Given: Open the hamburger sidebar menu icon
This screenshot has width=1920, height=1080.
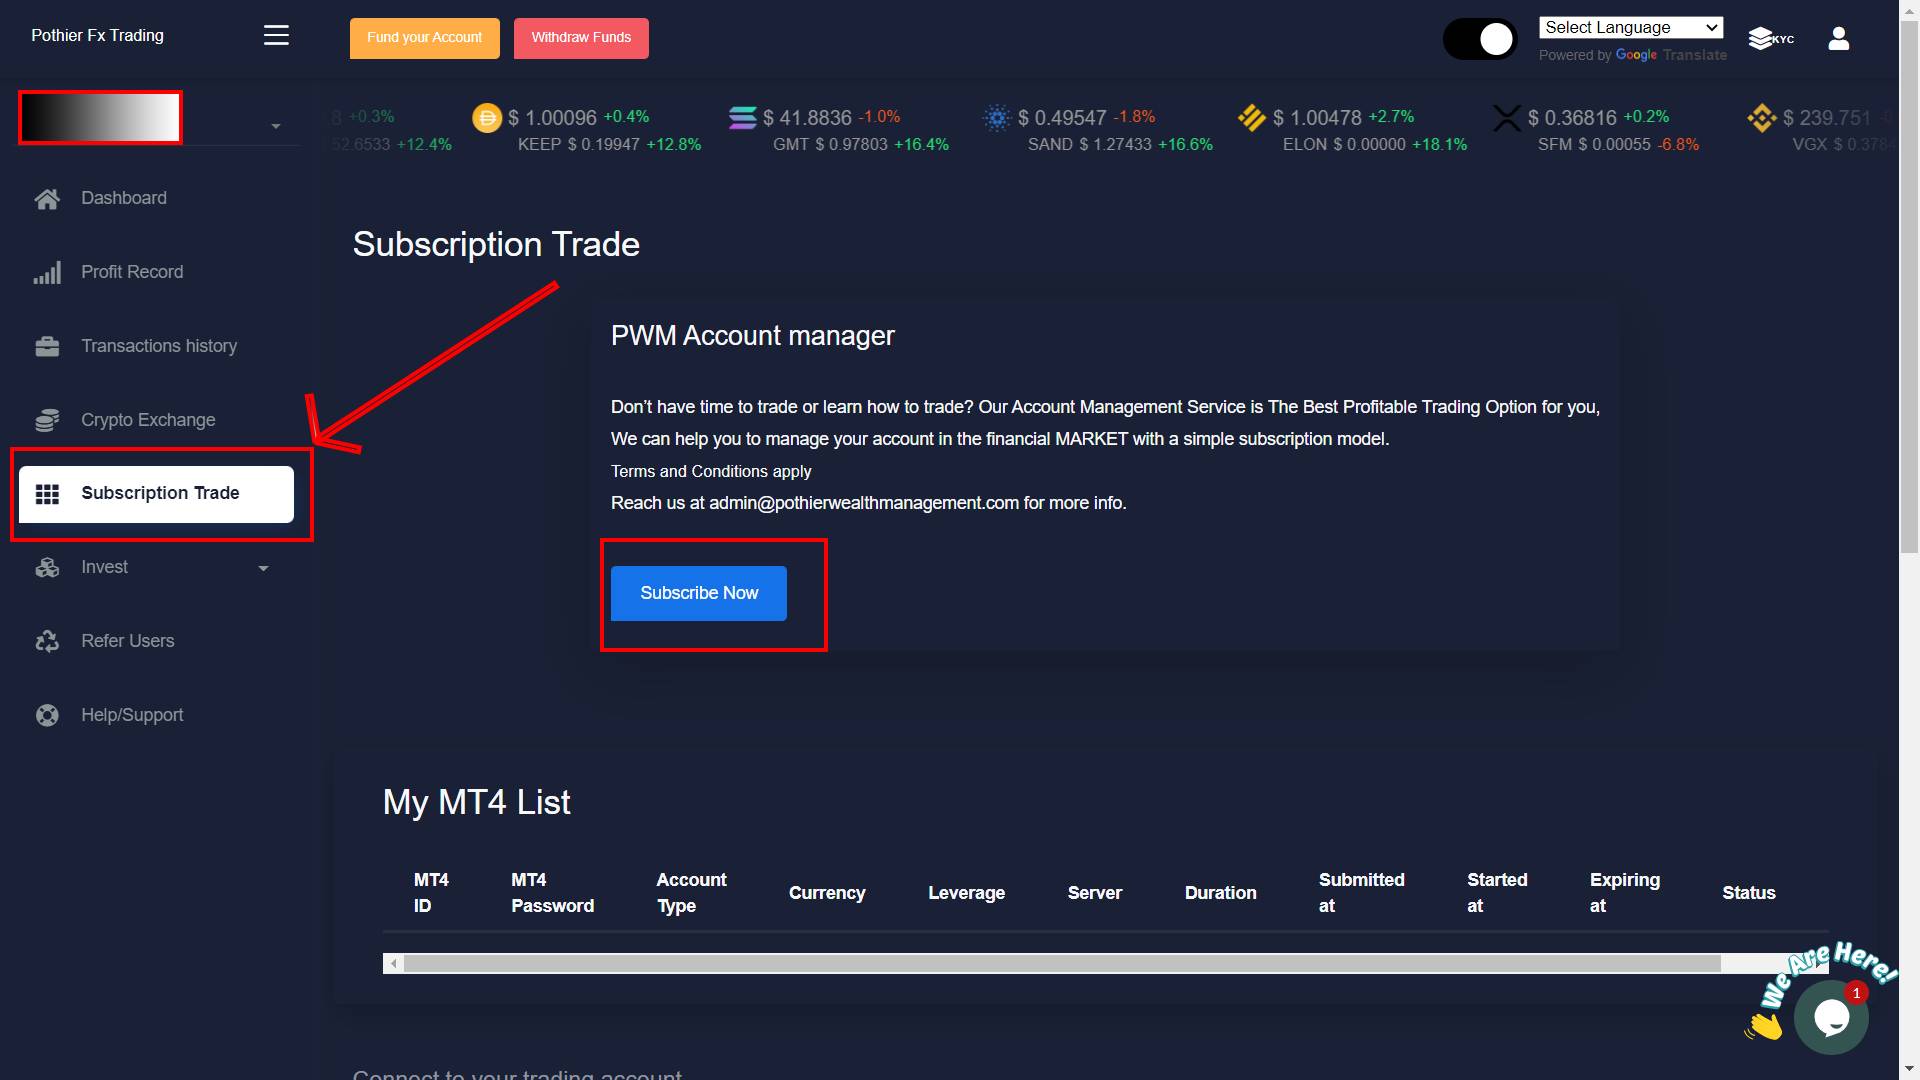Looking at the screenshot, I should pyautogui.click(x=276, y=36).
